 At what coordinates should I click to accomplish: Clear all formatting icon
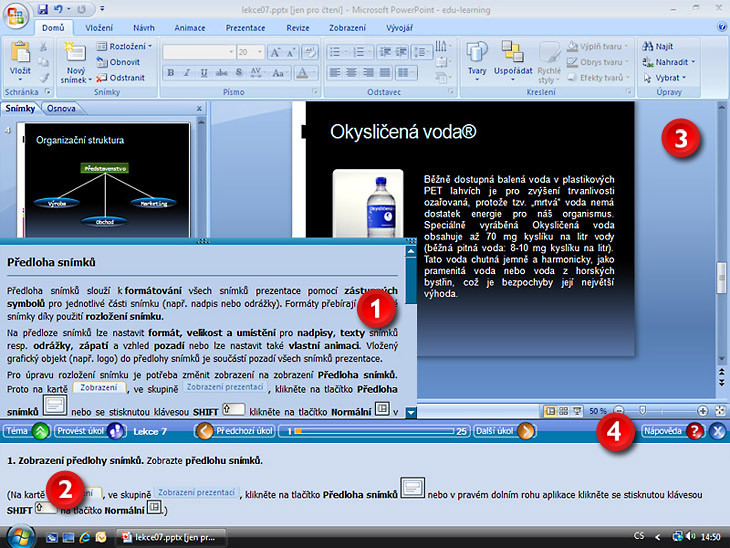point(310,52)
